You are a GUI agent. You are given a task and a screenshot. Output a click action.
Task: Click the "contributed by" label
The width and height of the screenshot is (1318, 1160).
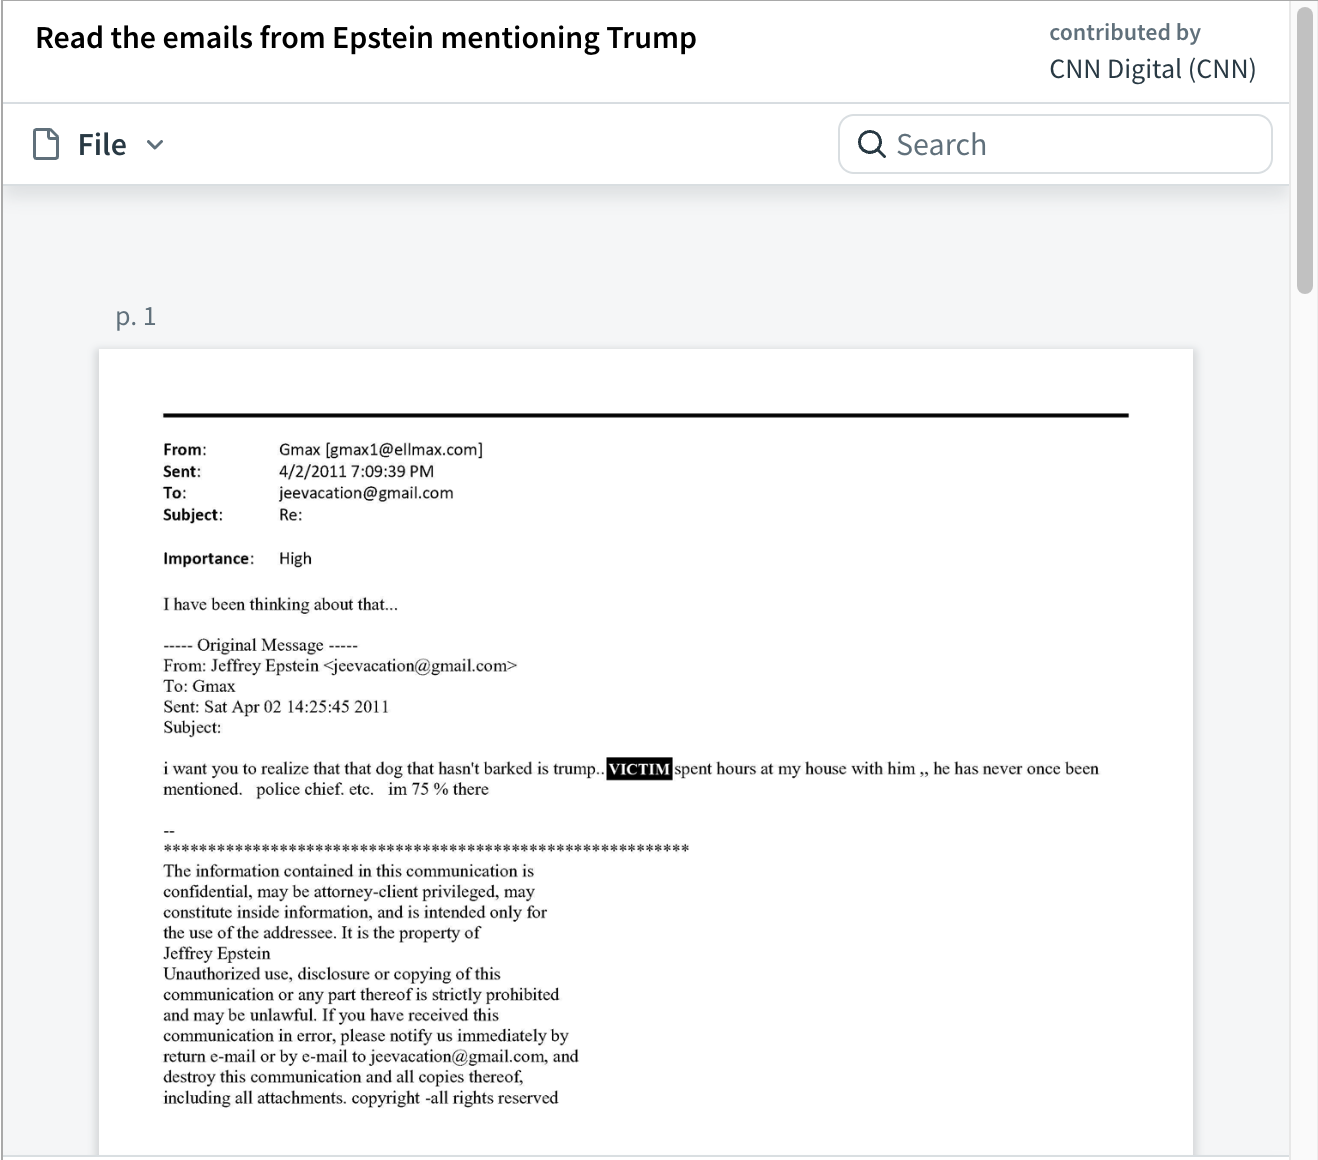[x=1124, y=32]
